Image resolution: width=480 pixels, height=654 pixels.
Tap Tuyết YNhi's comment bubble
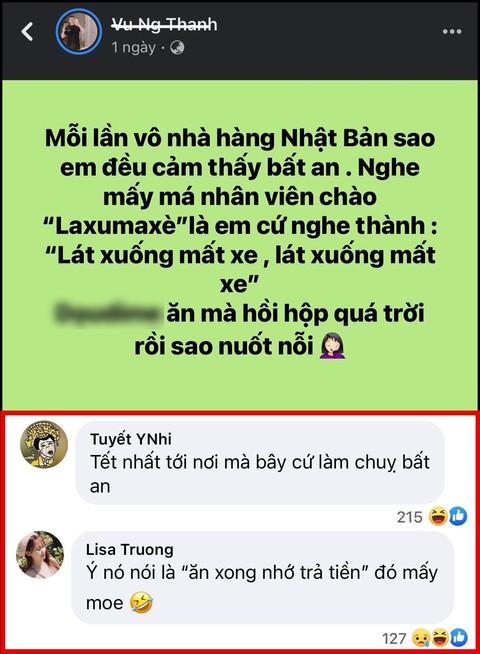point(260,463)
